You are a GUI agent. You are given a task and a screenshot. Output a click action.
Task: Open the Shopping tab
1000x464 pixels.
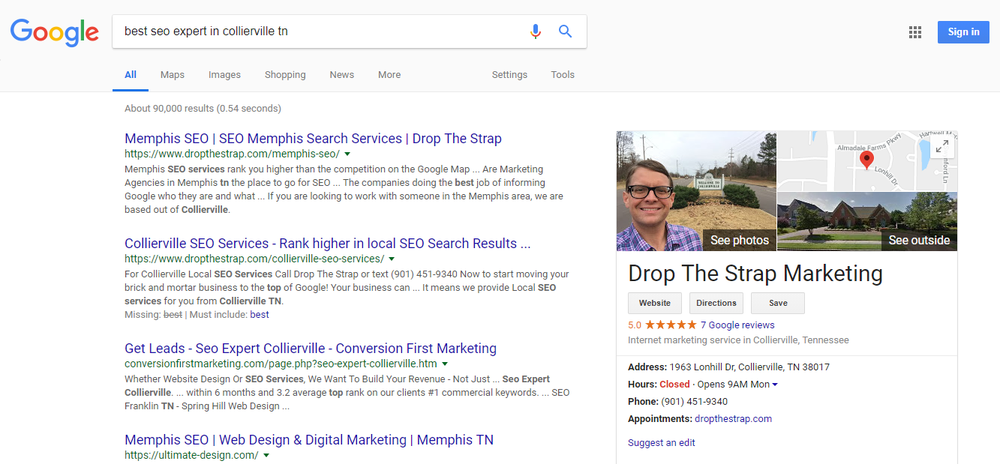click(x=285, y=75)
